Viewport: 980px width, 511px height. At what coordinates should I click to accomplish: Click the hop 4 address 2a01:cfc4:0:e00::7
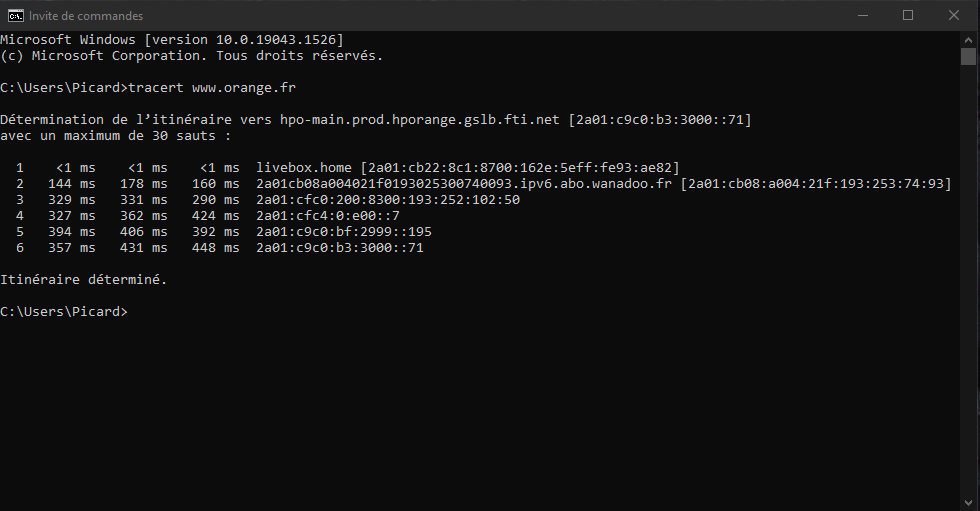pyautogui.click(x=328, y=215)
